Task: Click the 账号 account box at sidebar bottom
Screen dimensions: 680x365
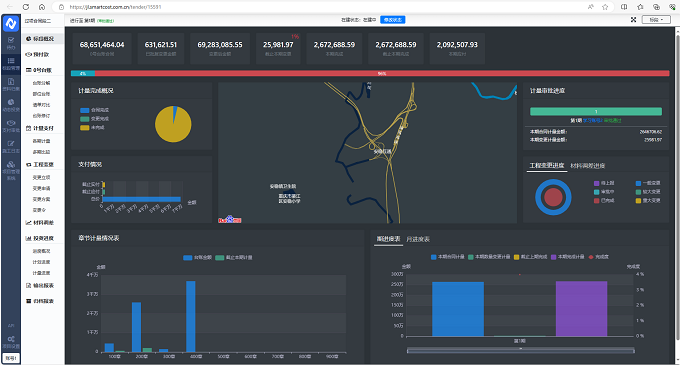Action: point(11,358)
